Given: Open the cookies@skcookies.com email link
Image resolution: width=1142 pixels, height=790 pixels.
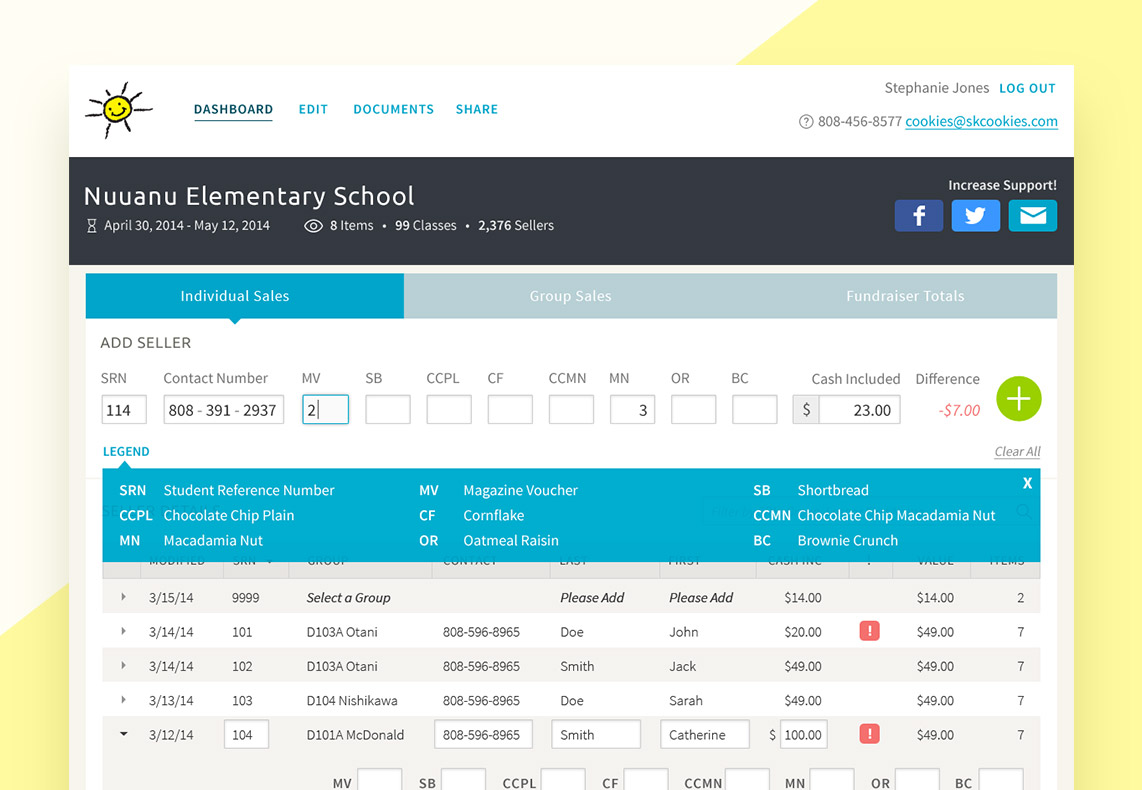Looking at the screenshot, I should pos(981,122).
